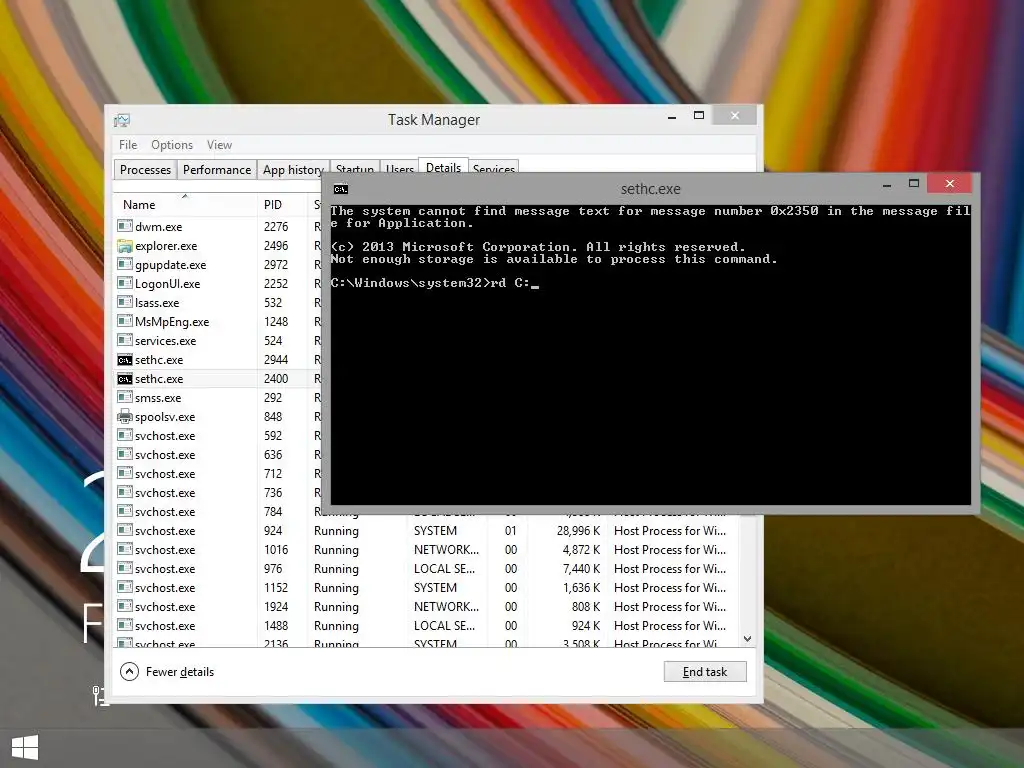Click icon of svchost.exe PID 712
This screenshot has width=1024, height=768.
tap(125, 473)
